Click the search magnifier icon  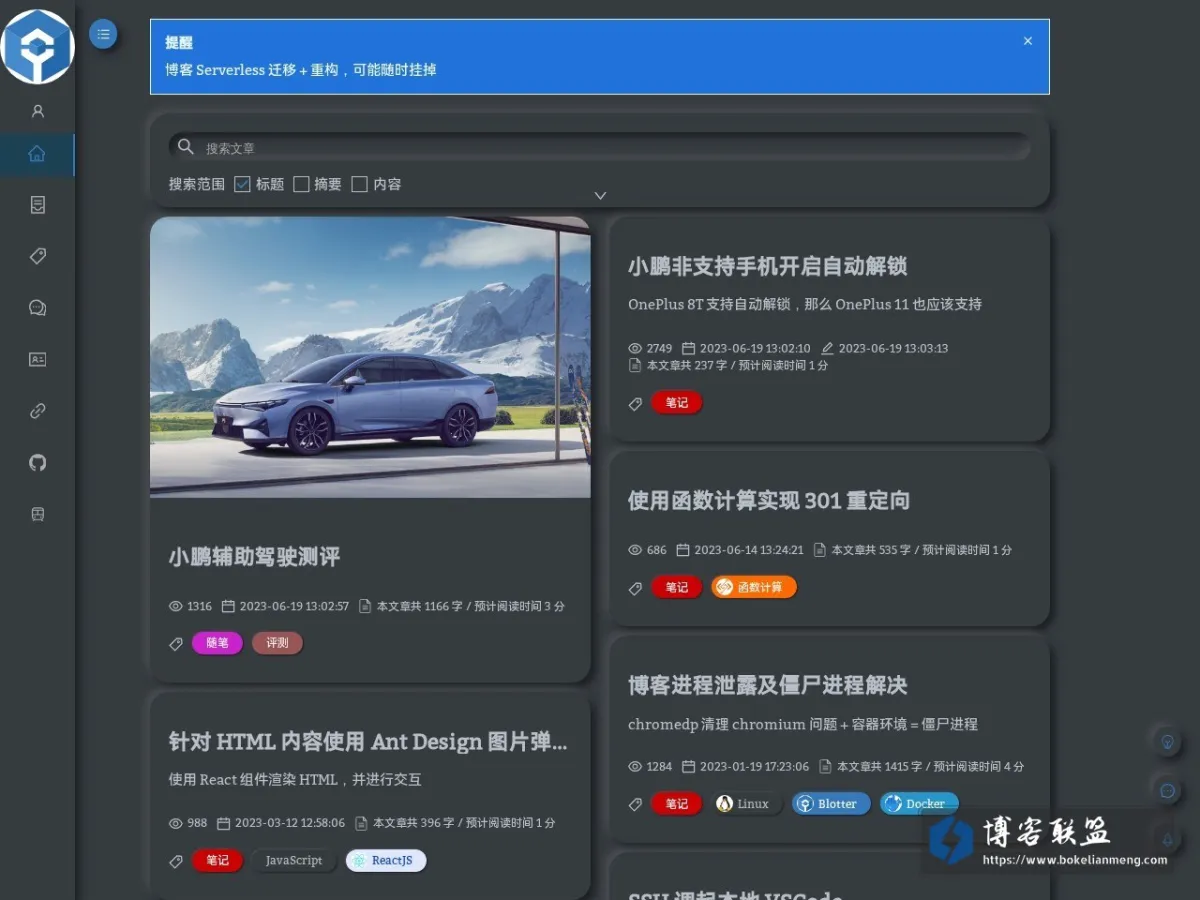click(185, 147)
